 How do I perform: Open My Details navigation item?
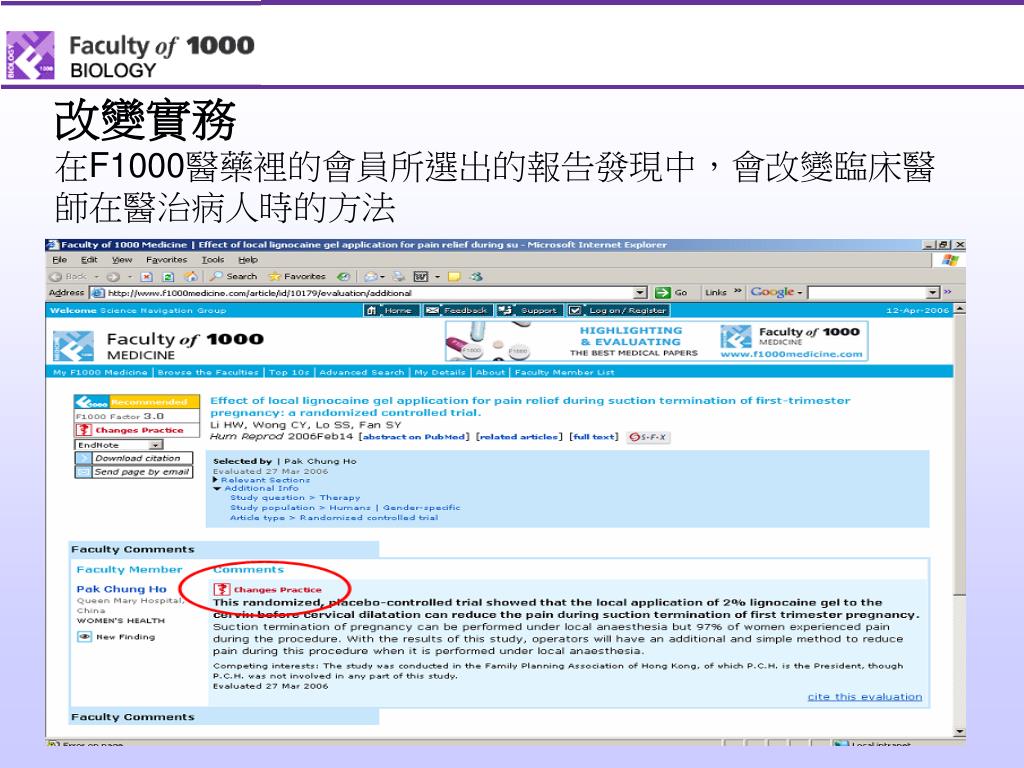(x=440, y=372)
